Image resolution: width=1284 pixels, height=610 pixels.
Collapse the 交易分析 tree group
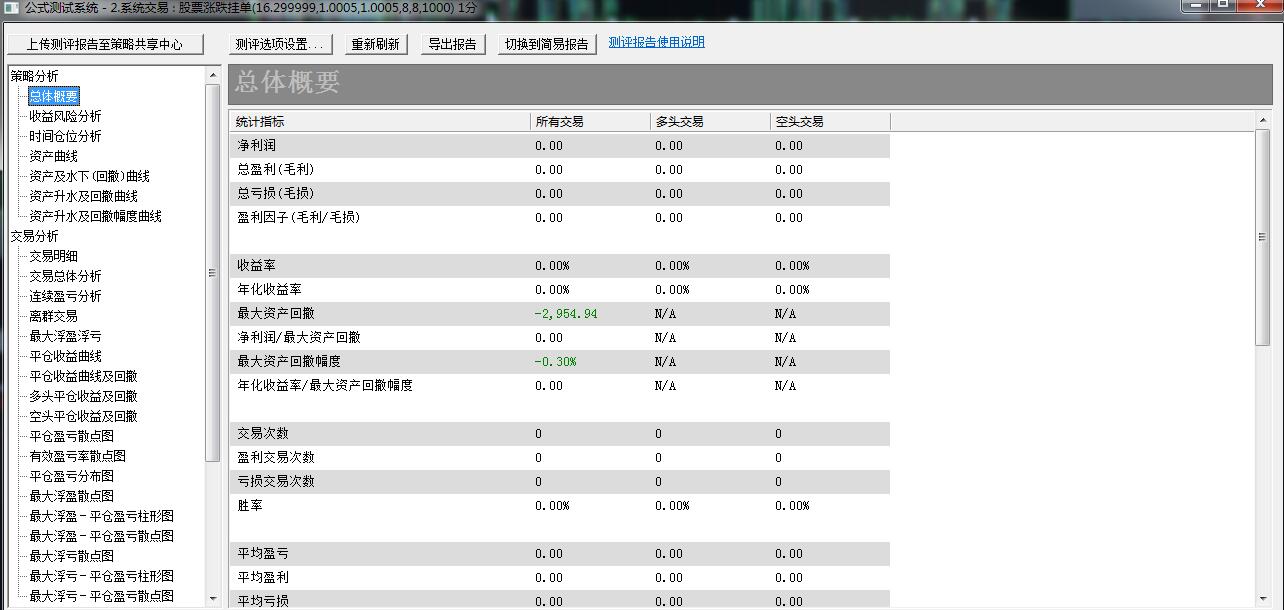(x=34, y=236)
